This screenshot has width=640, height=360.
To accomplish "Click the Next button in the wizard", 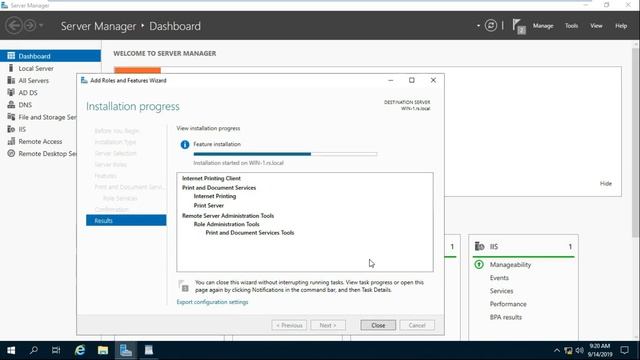I will click(x=328, y=325).
